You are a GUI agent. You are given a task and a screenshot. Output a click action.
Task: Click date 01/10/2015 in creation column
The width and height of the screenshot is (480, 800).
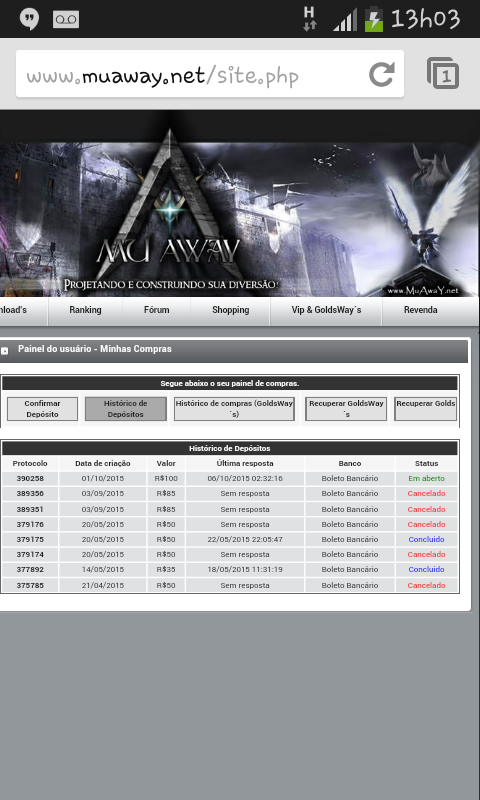[103, 479]
